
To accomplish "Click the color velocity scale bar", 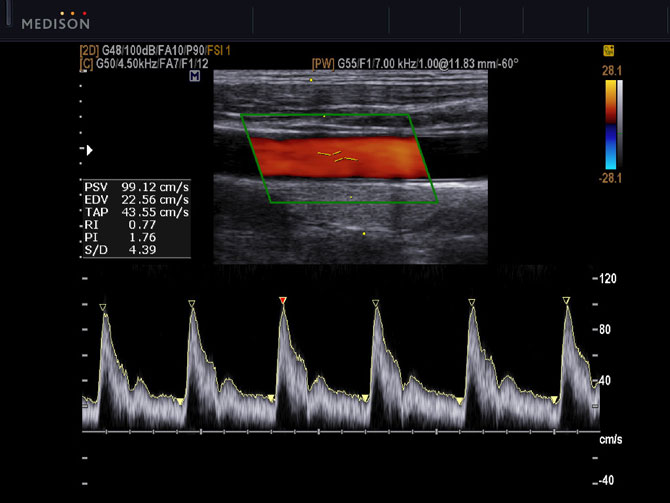I will point(613,125).
